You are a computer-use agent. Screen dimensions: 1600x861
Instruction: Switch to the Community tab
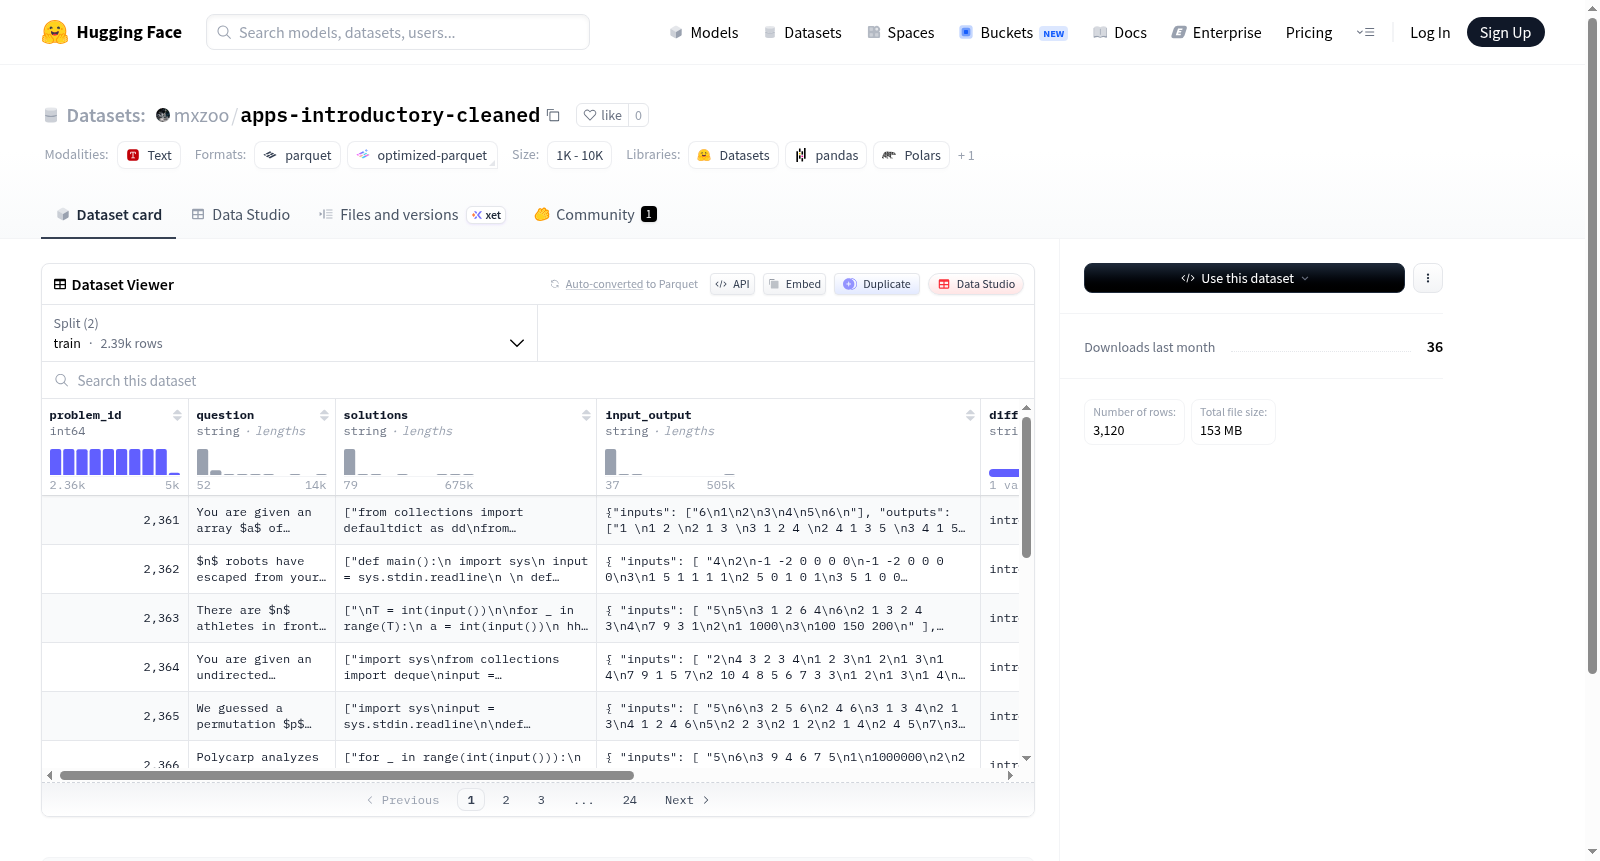click(x=595, y=214)
